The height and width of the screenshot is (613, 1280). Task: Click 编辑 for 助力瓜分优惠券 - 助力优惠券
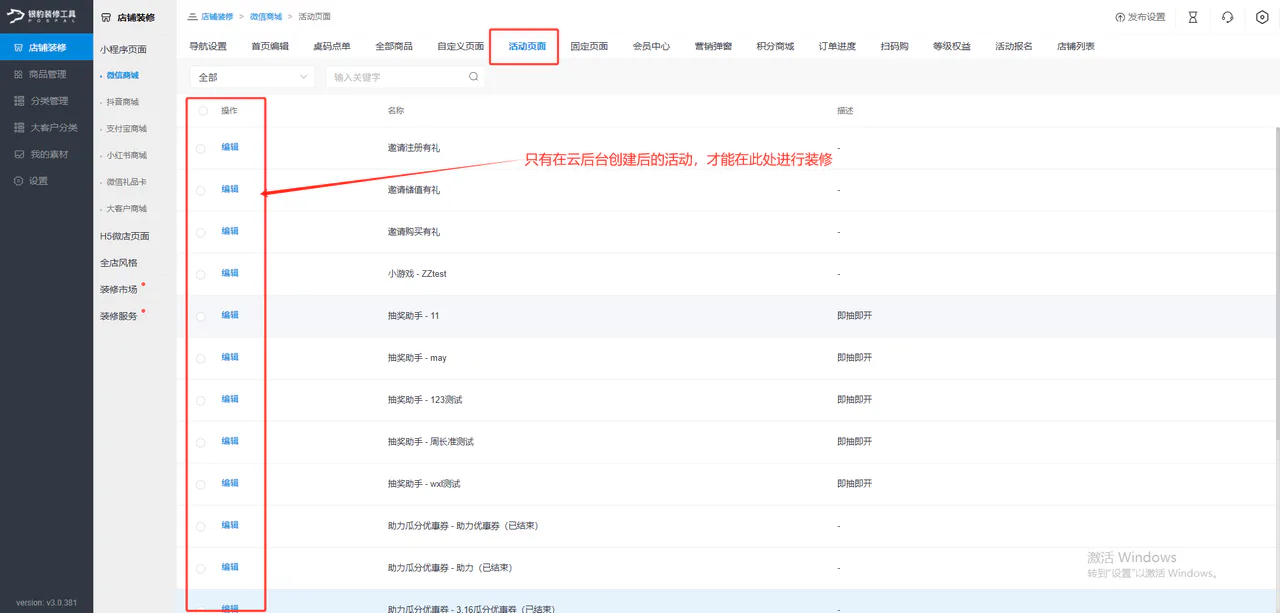(x=230, y=525)
